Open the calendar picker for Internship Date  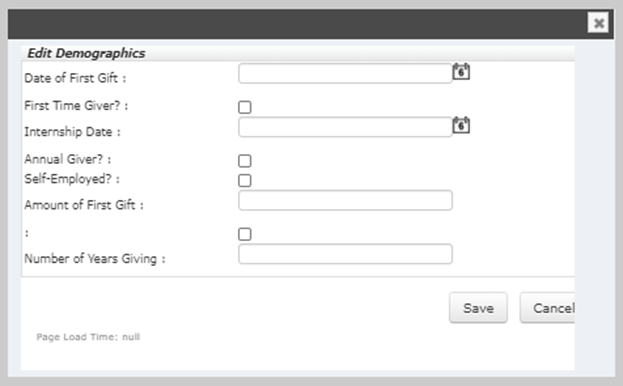point(461,125)
